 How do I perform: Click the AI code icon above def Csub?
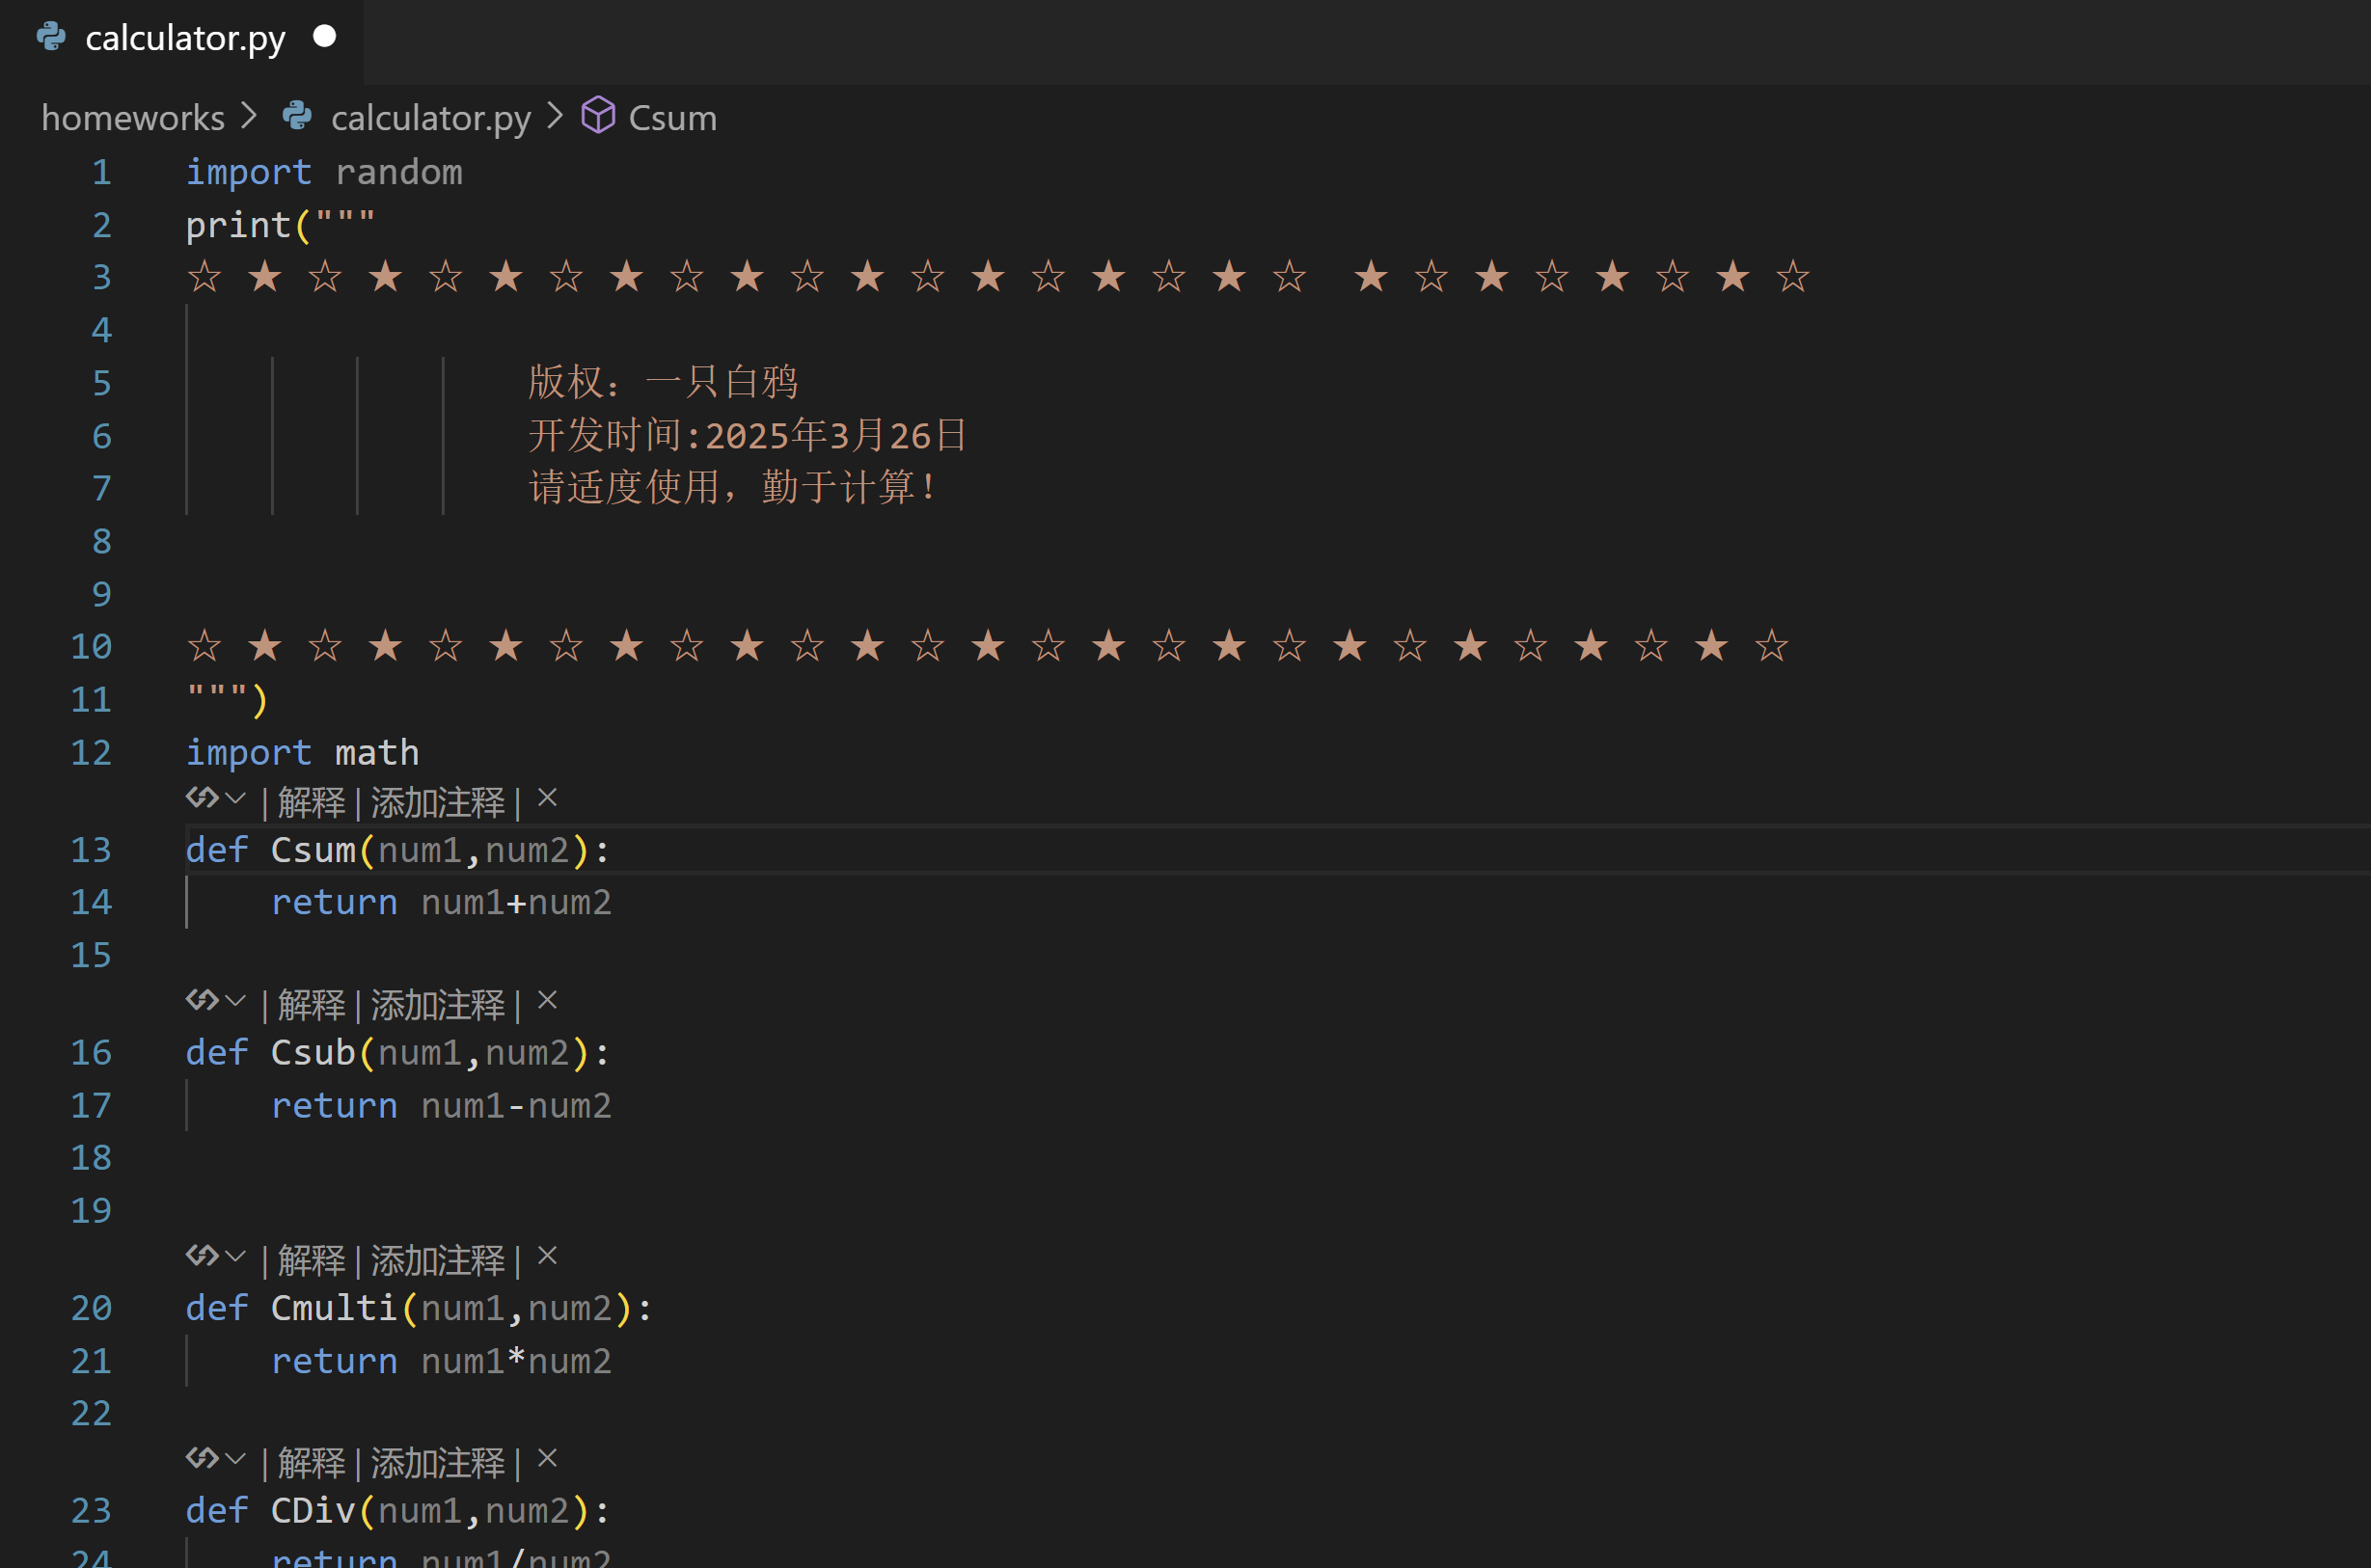point(201,1001)
